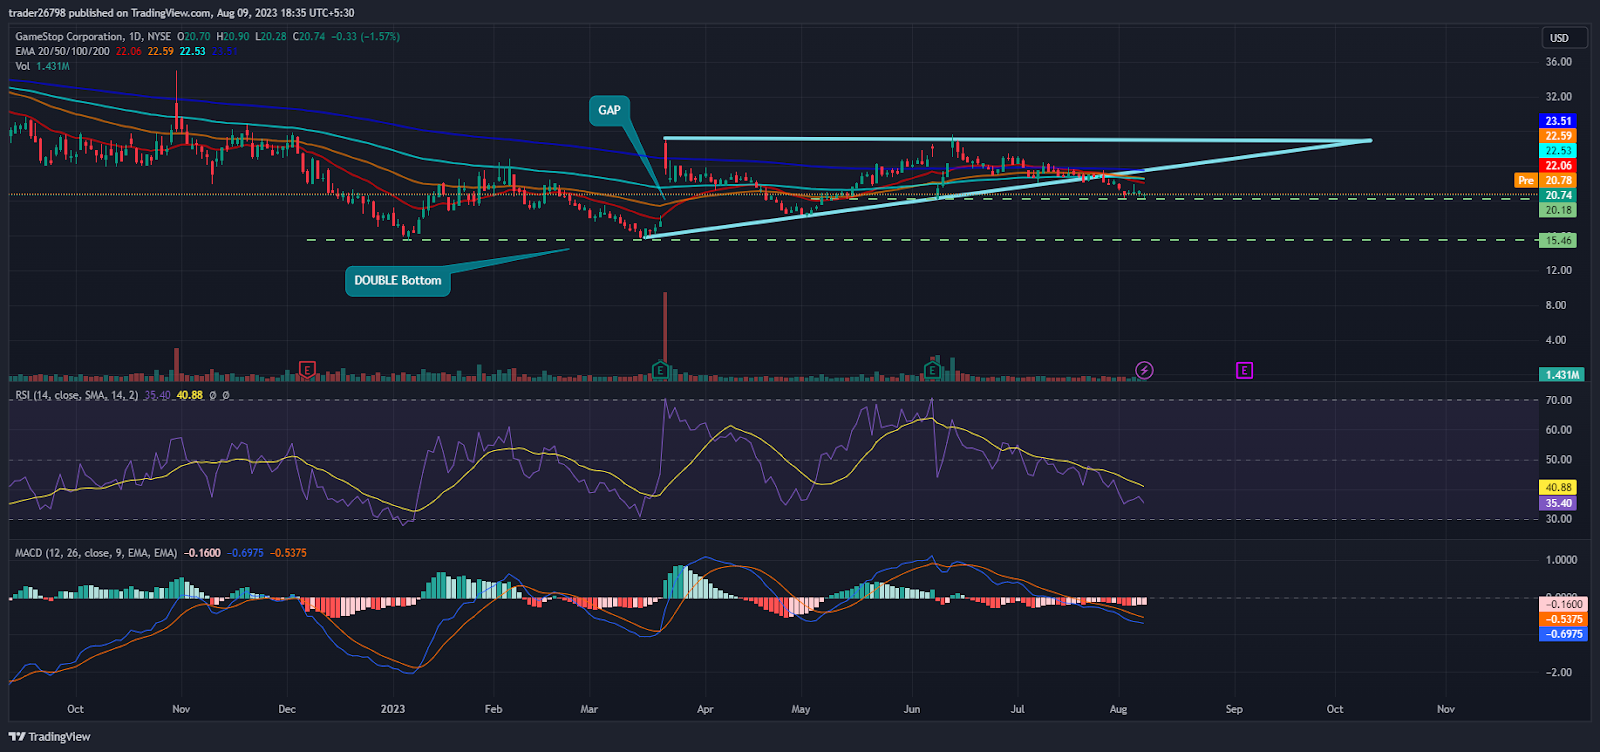Click the Jun label on the time axis
Image resolution: width=1600 pixels, height=752 pixels.
click(x=911, y=709)
